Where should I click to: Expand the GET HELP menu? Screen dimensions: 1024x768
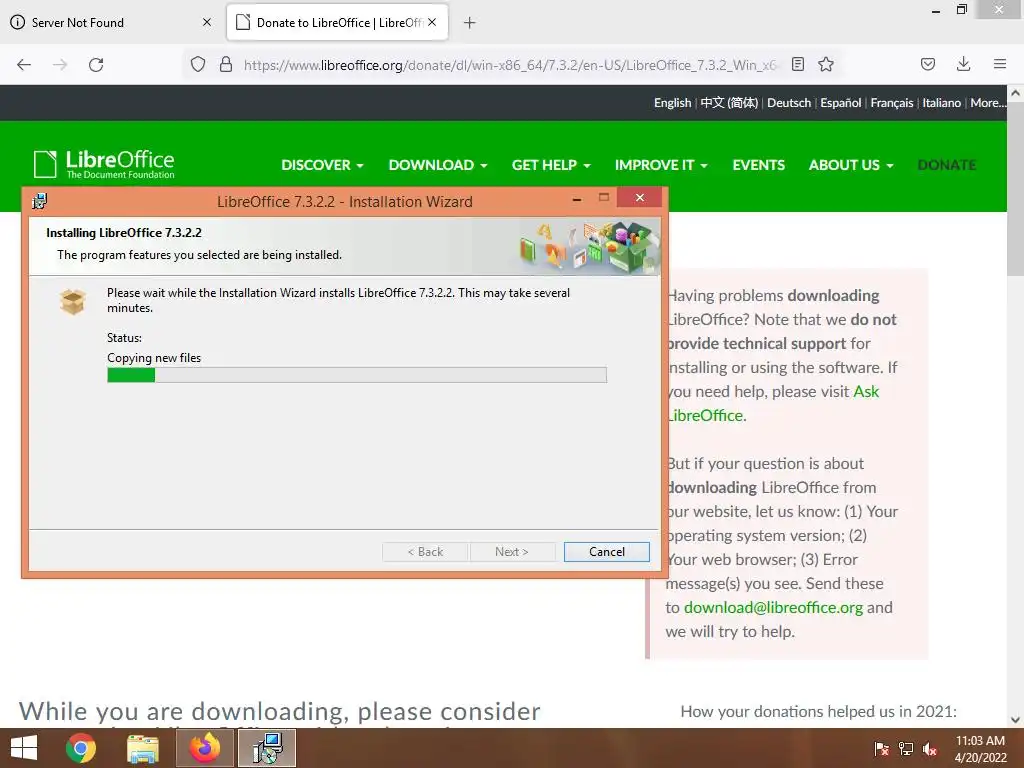(551, 165)
